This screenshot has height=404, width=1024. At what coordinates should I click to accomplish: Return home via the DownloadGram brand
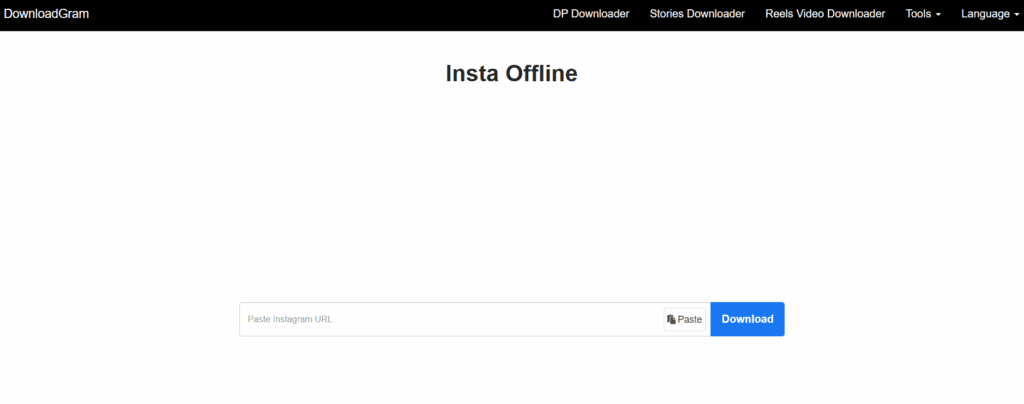pos(47,14)
